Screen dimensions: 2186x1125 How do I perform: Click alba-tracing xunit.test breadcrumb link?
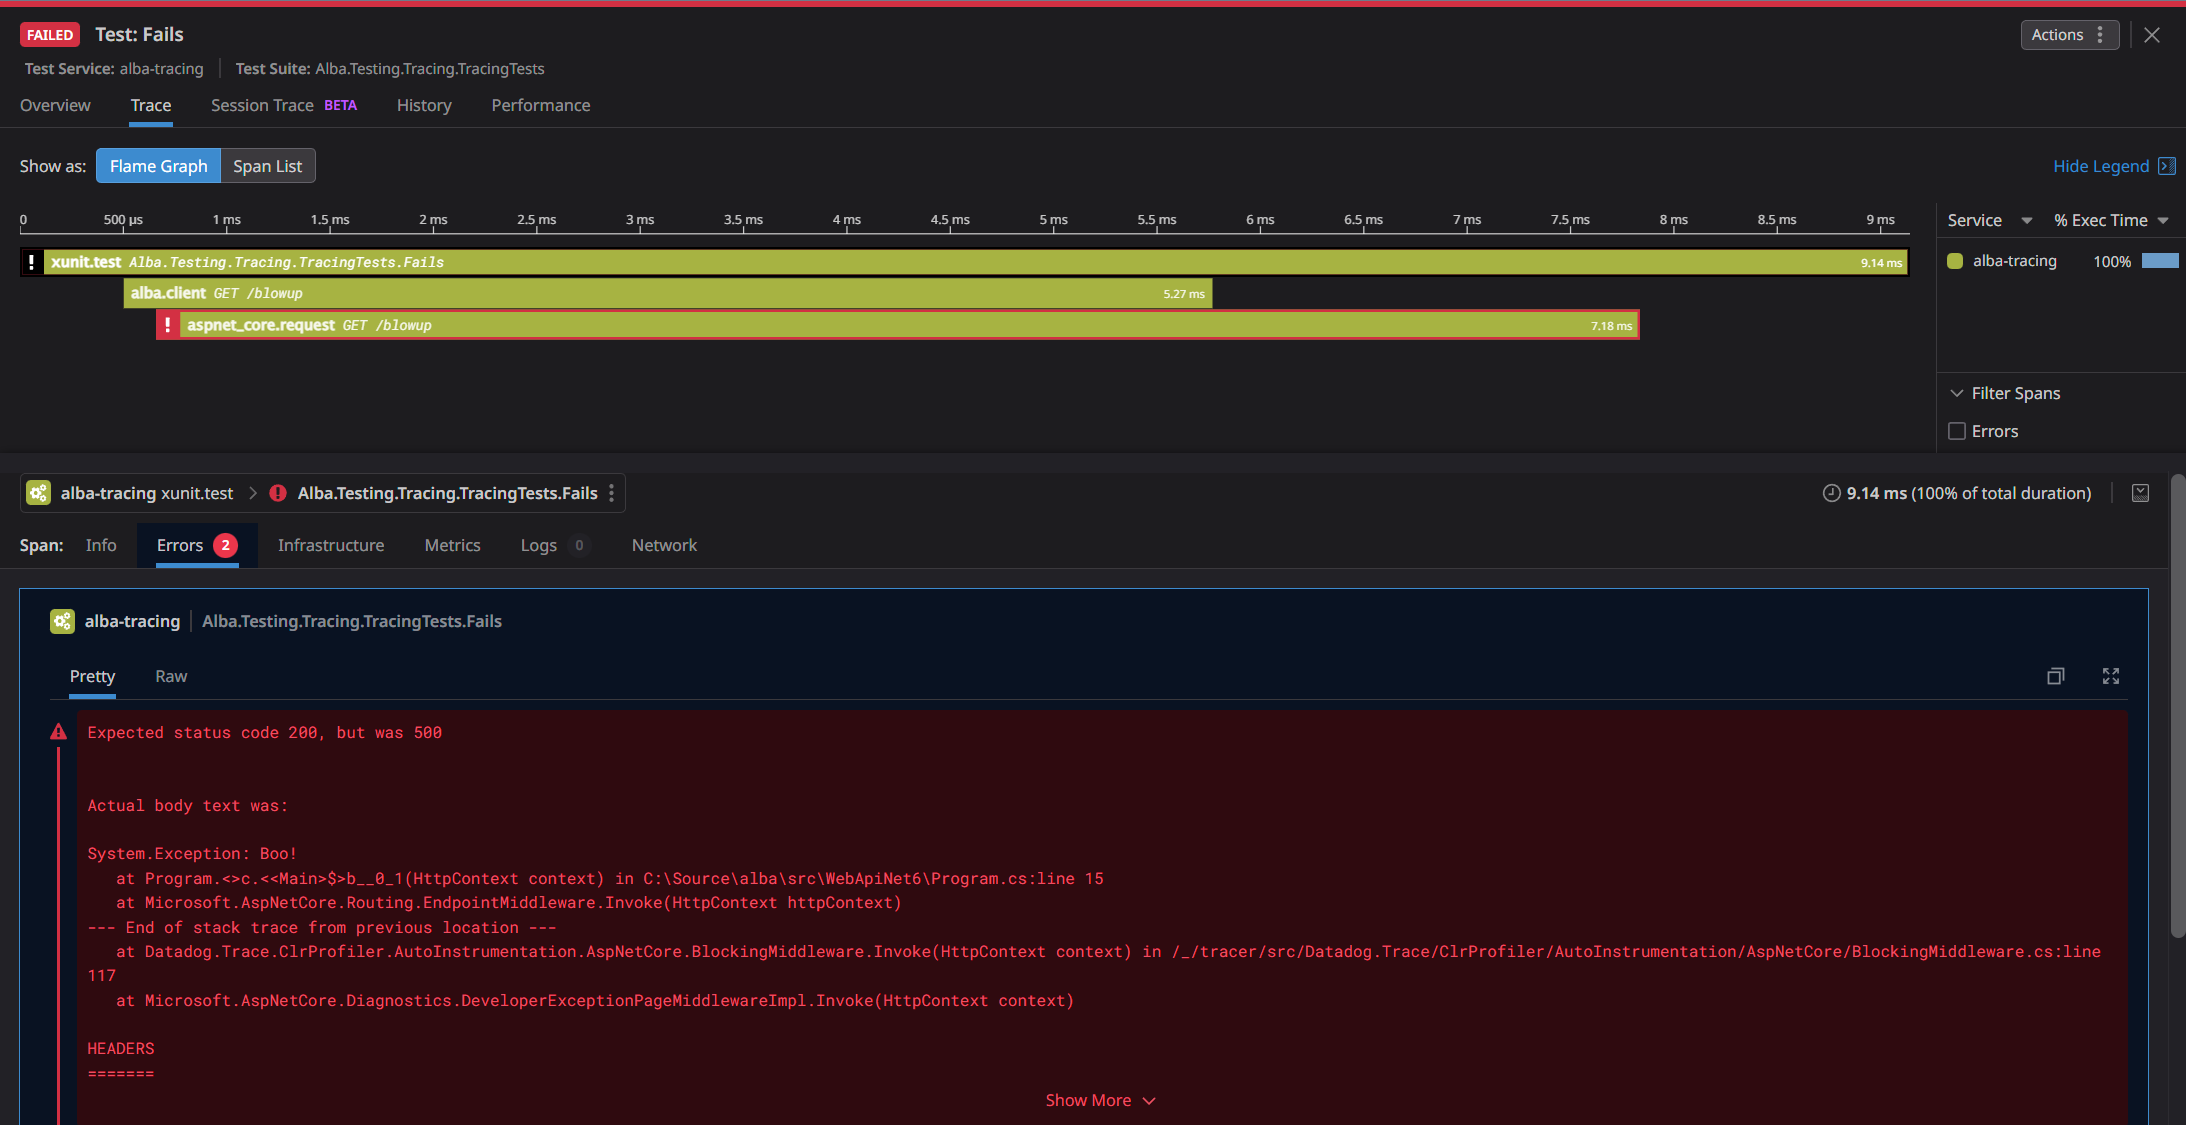point(147,493)
